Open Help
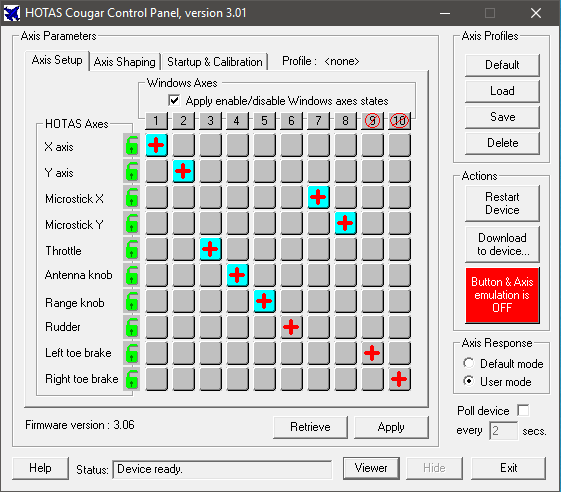 40,468
